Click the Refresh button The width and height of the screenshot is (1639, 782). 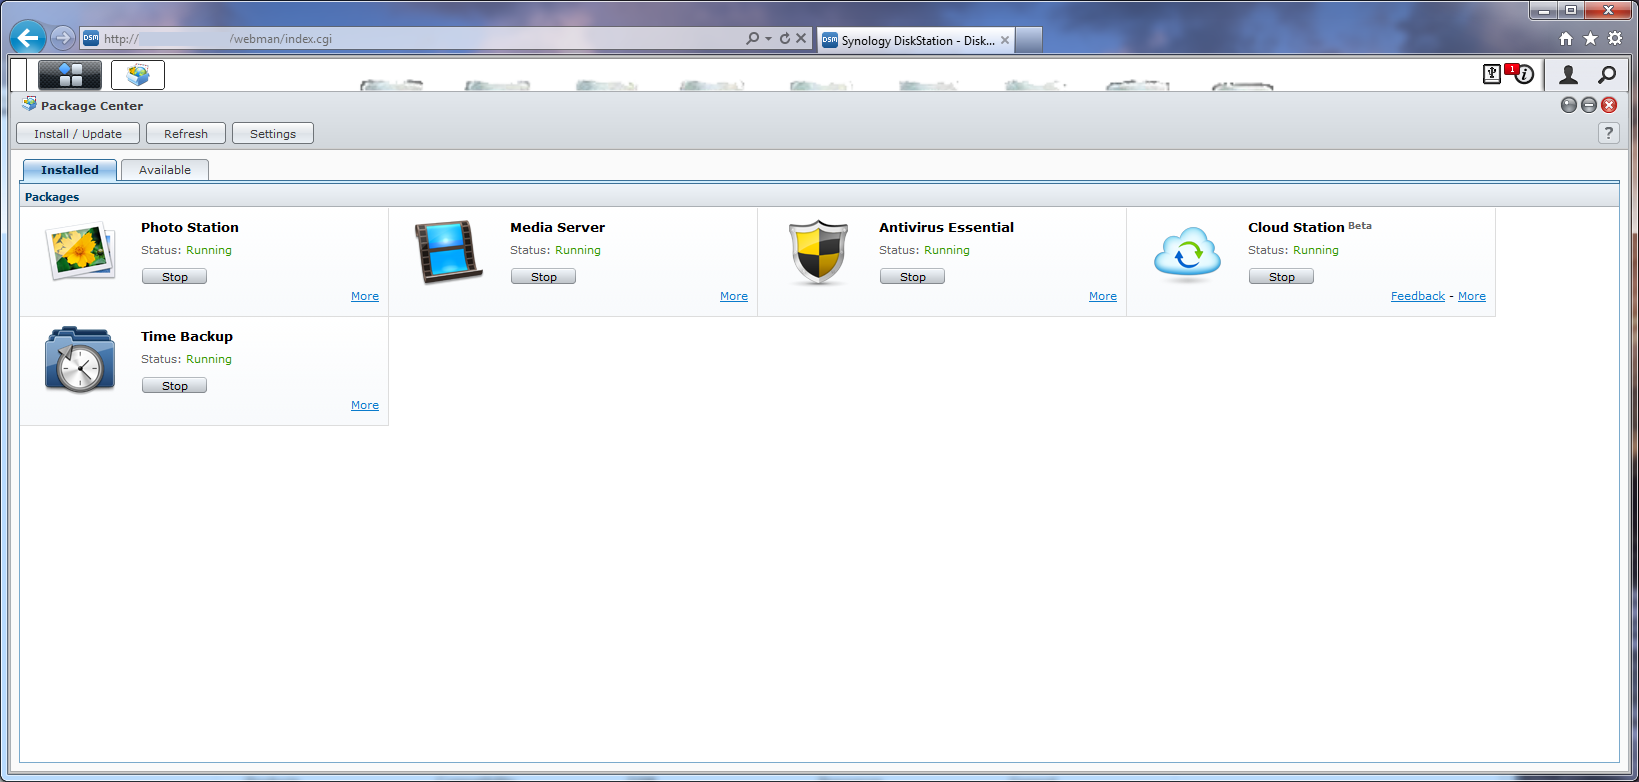pos(186,134)
